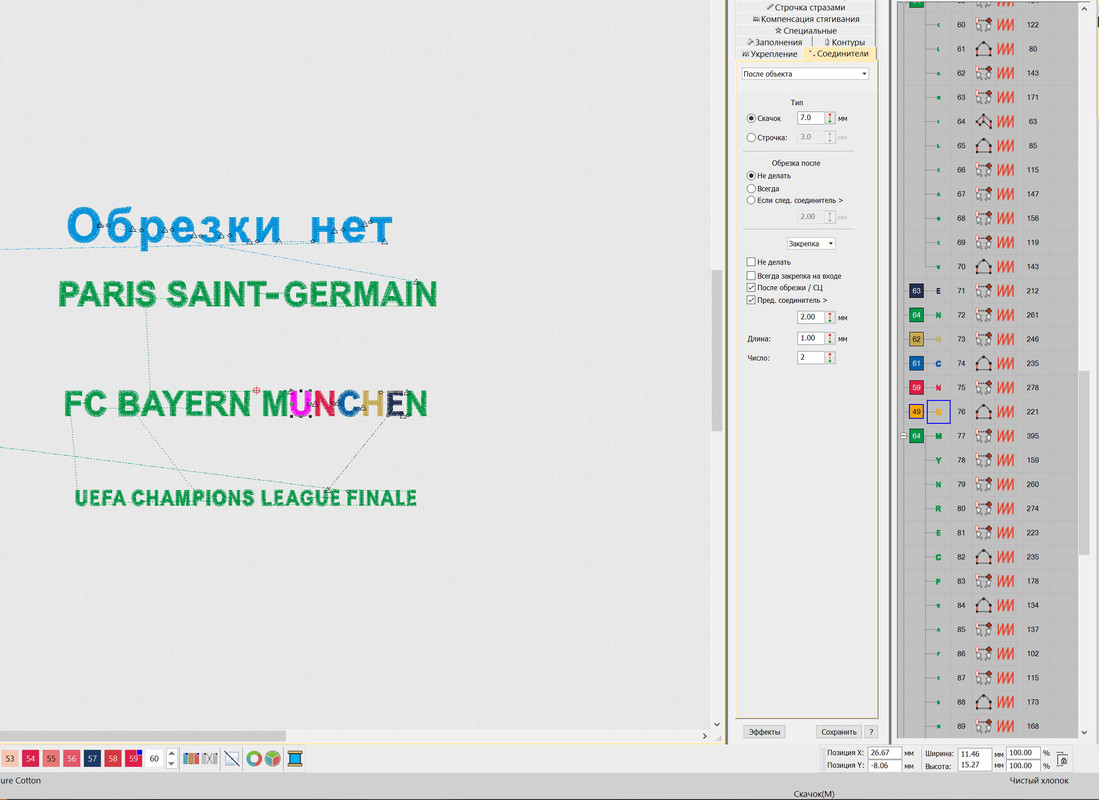The height and width of the screenshot is (800, 1099).
Task: Click the connector icon in row 71
Action: 983,291
